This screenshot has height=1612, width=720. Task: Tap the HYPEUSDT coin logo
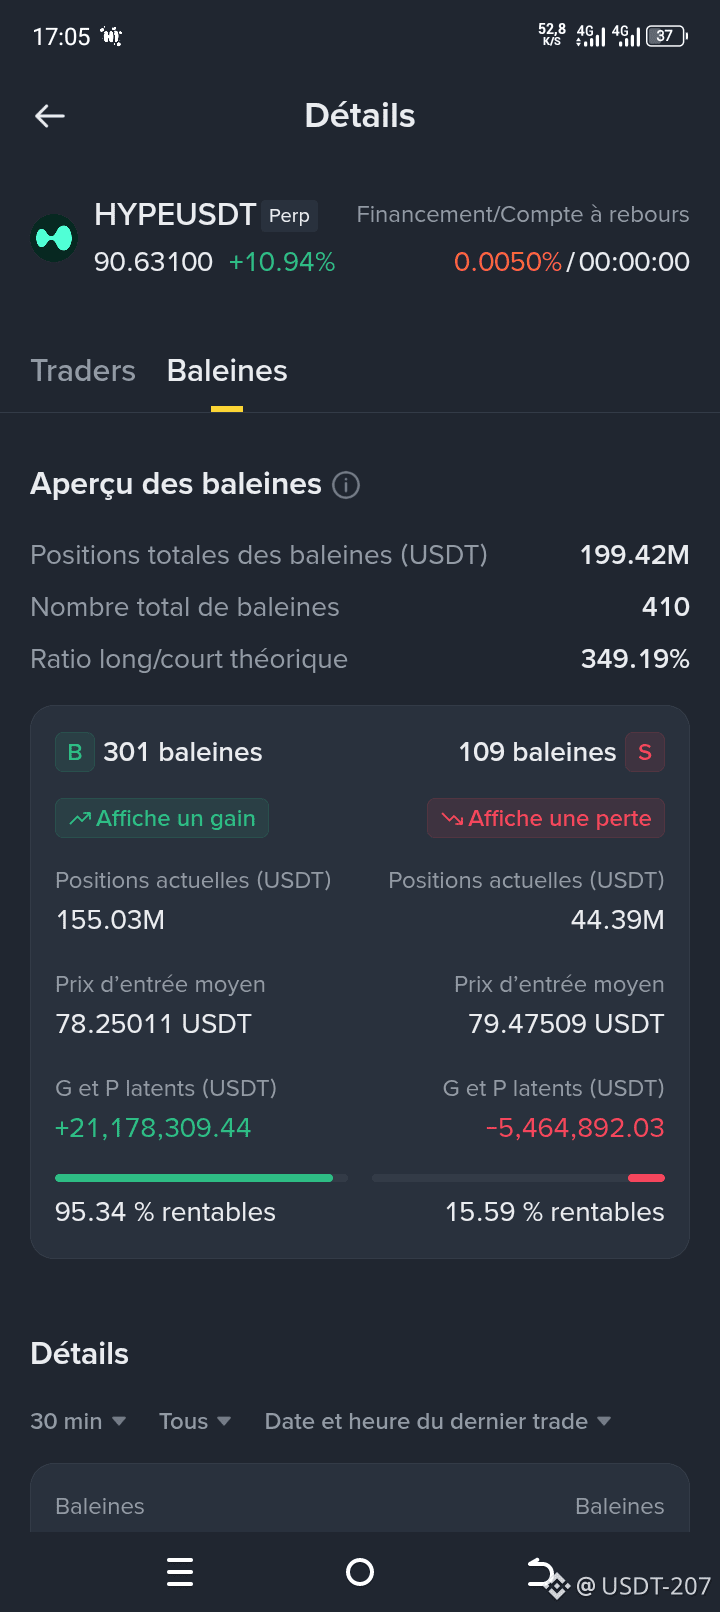pos(54,238)
